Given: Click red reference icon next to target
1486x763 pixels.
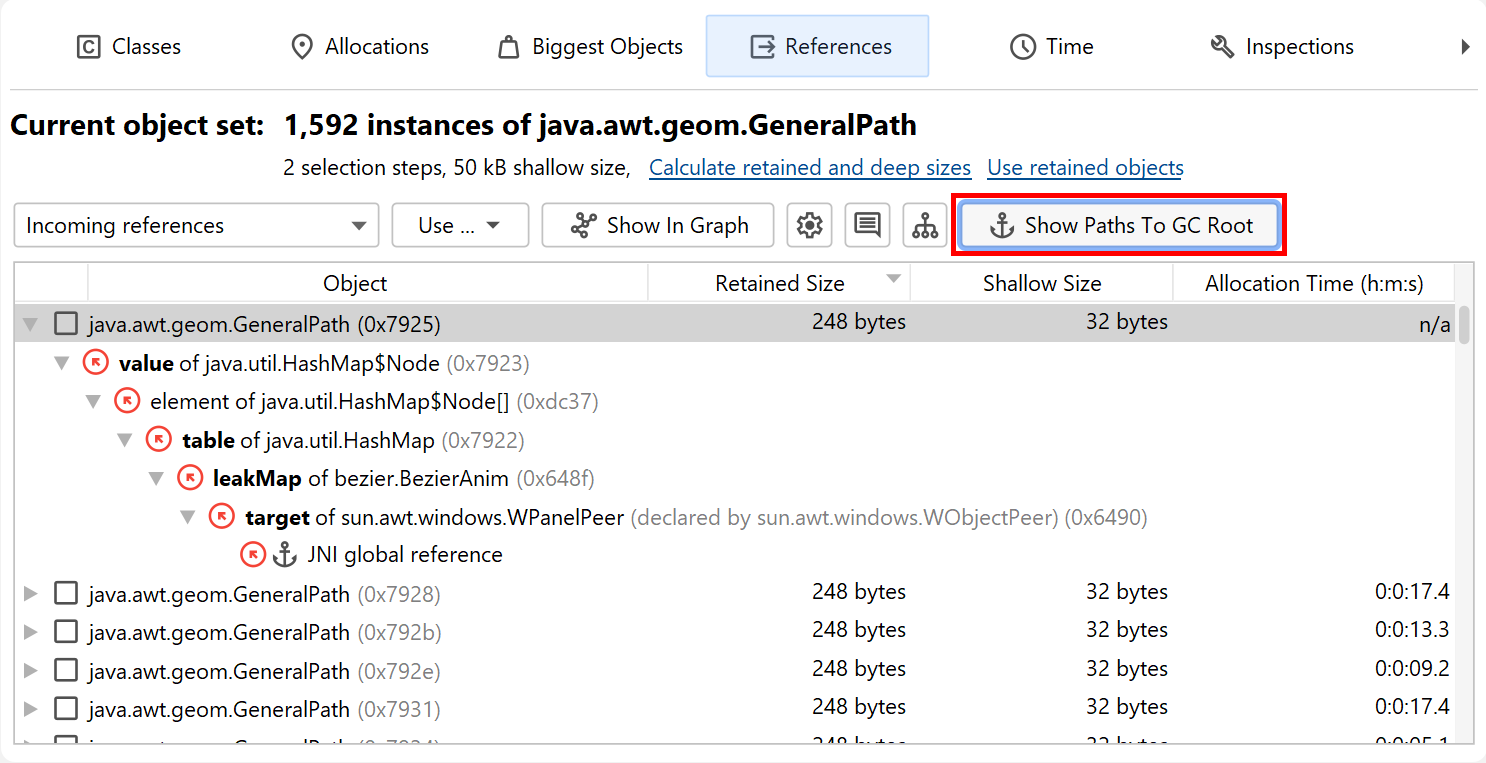Looking at the screenshot, I should [222, 517].
